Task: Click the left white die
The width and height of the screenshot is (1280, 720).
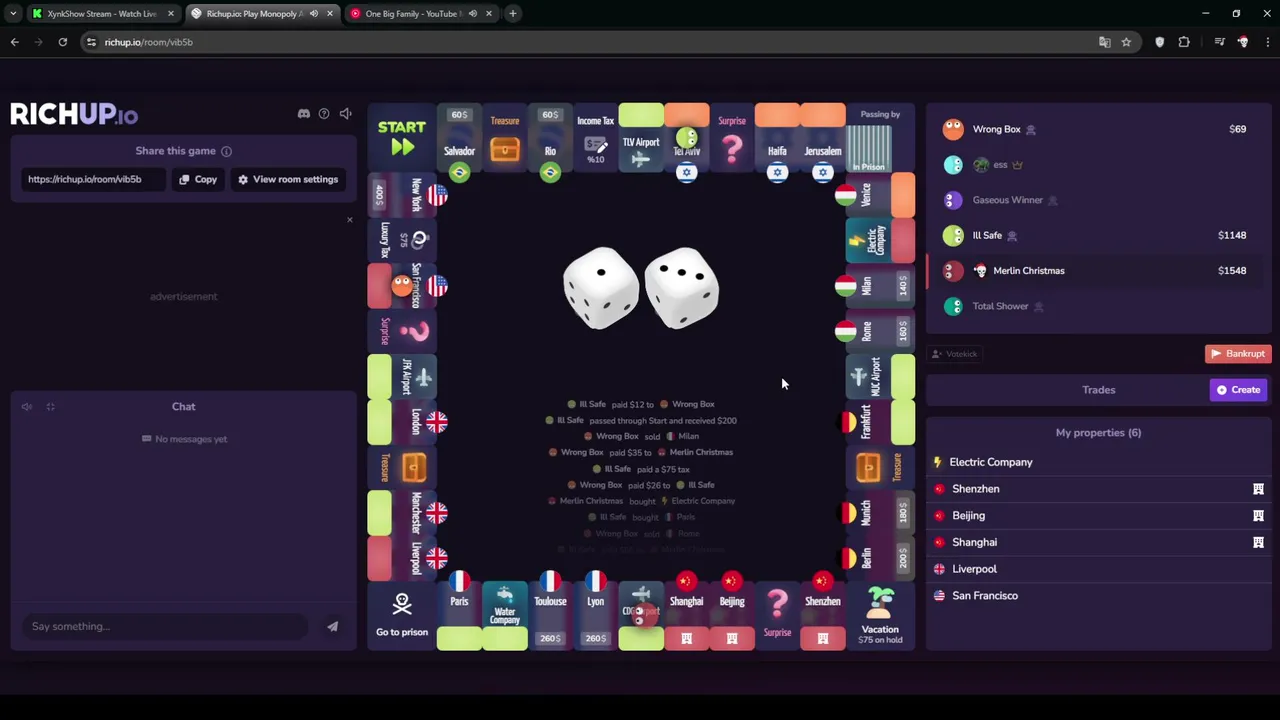Action: (x=601, y=287)
